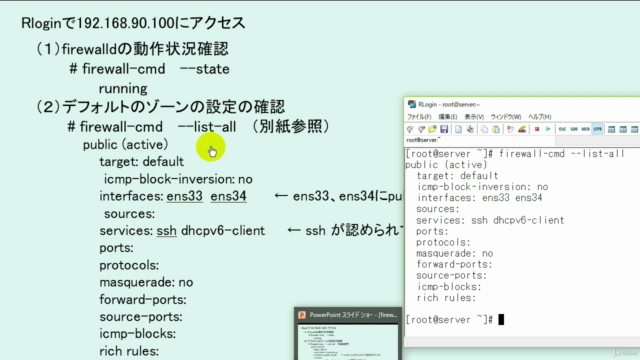Screen dimensions: 640x360
Task: Open the 表示(V) menu
Action: pos(474,117)
